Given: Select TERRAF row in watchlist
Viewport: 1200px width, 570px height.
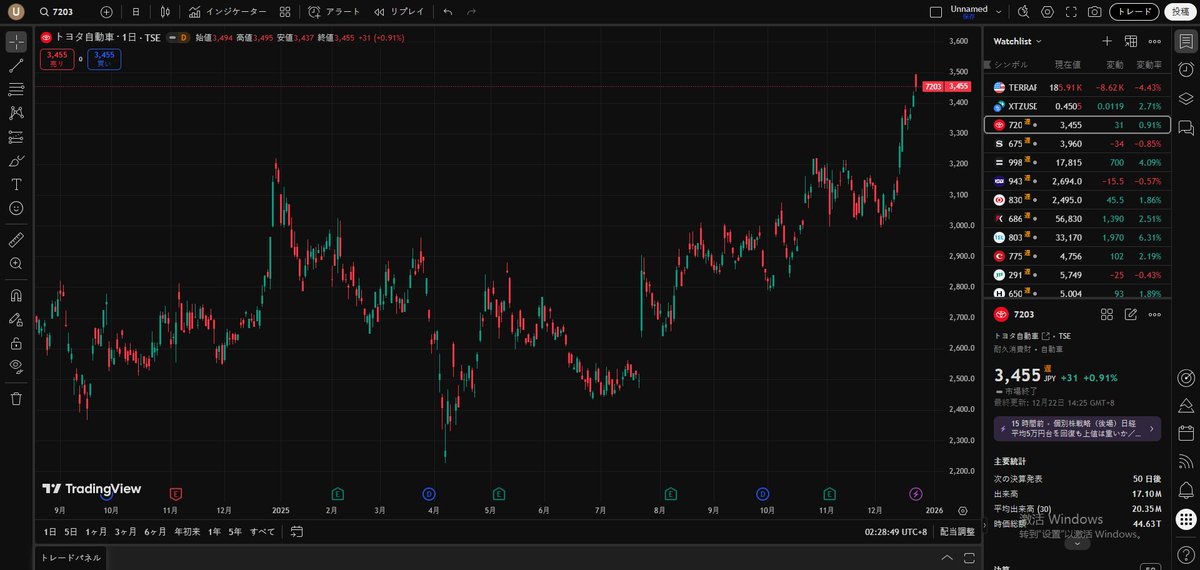Looking at the screenshot, I should (1077, 87).
